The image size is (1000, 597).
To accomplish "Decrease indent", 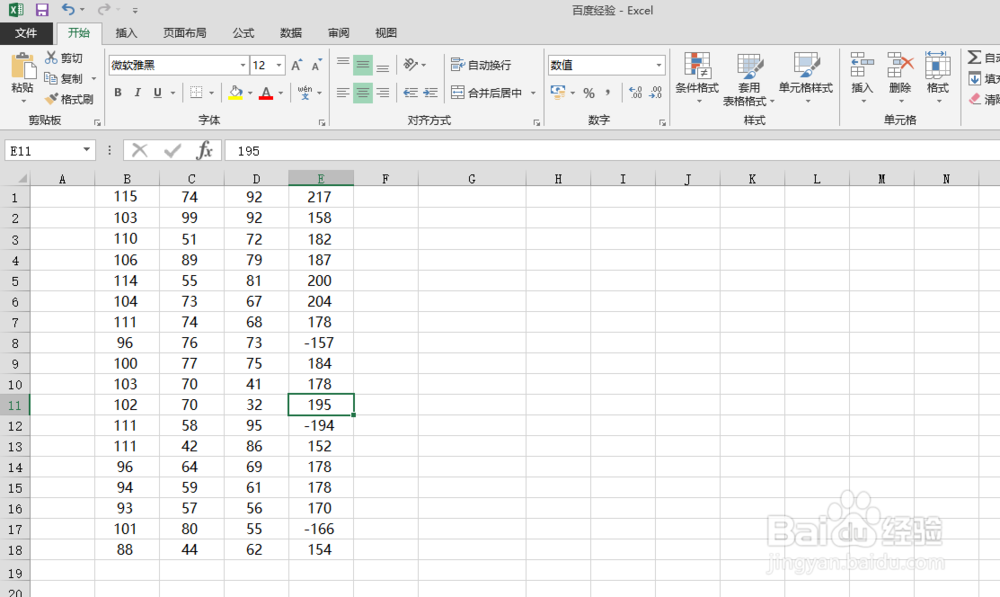I will [411, 92].
